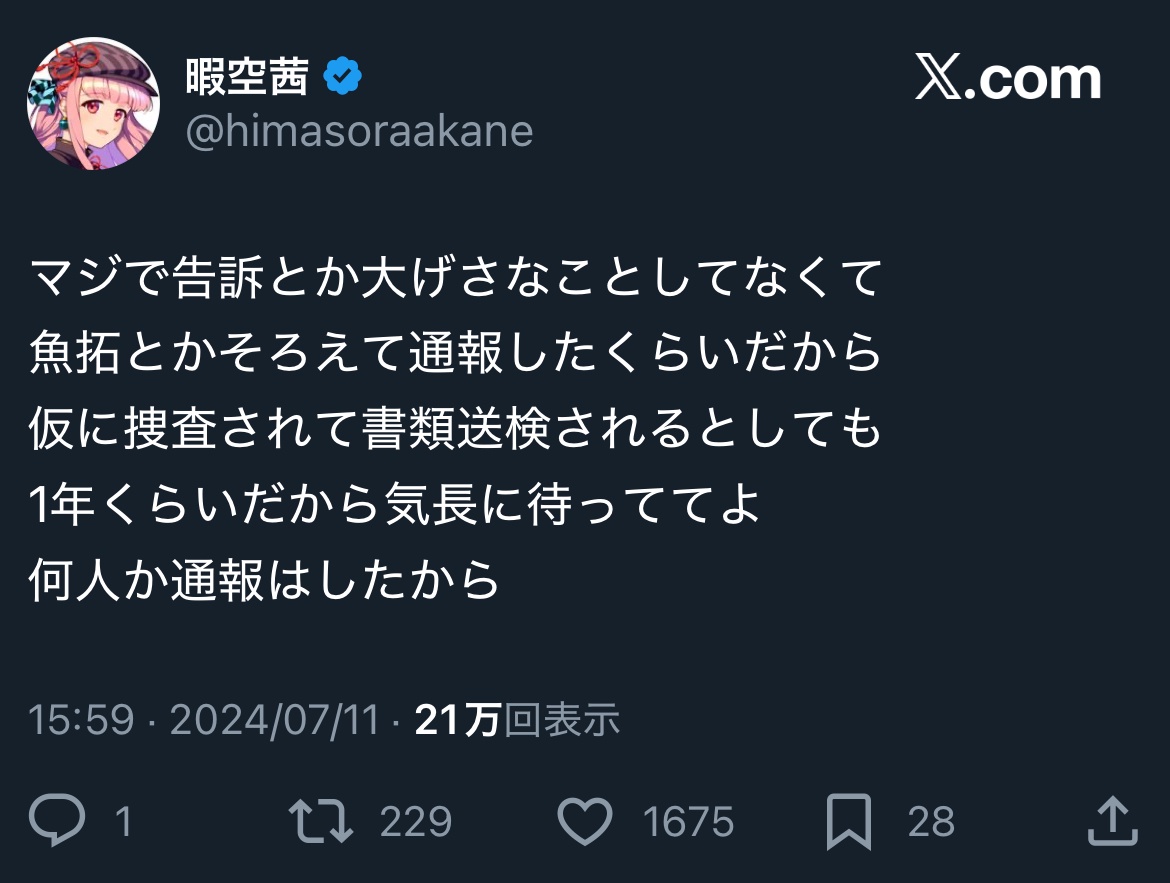Click the repost arrows icon
Viewport: 1170px width, 883px height.
click(x=321, y=821)
